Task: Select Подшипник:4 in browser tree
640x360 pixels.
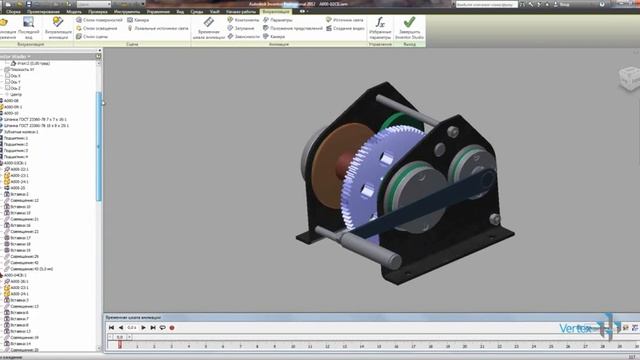Action: point(15,157)
